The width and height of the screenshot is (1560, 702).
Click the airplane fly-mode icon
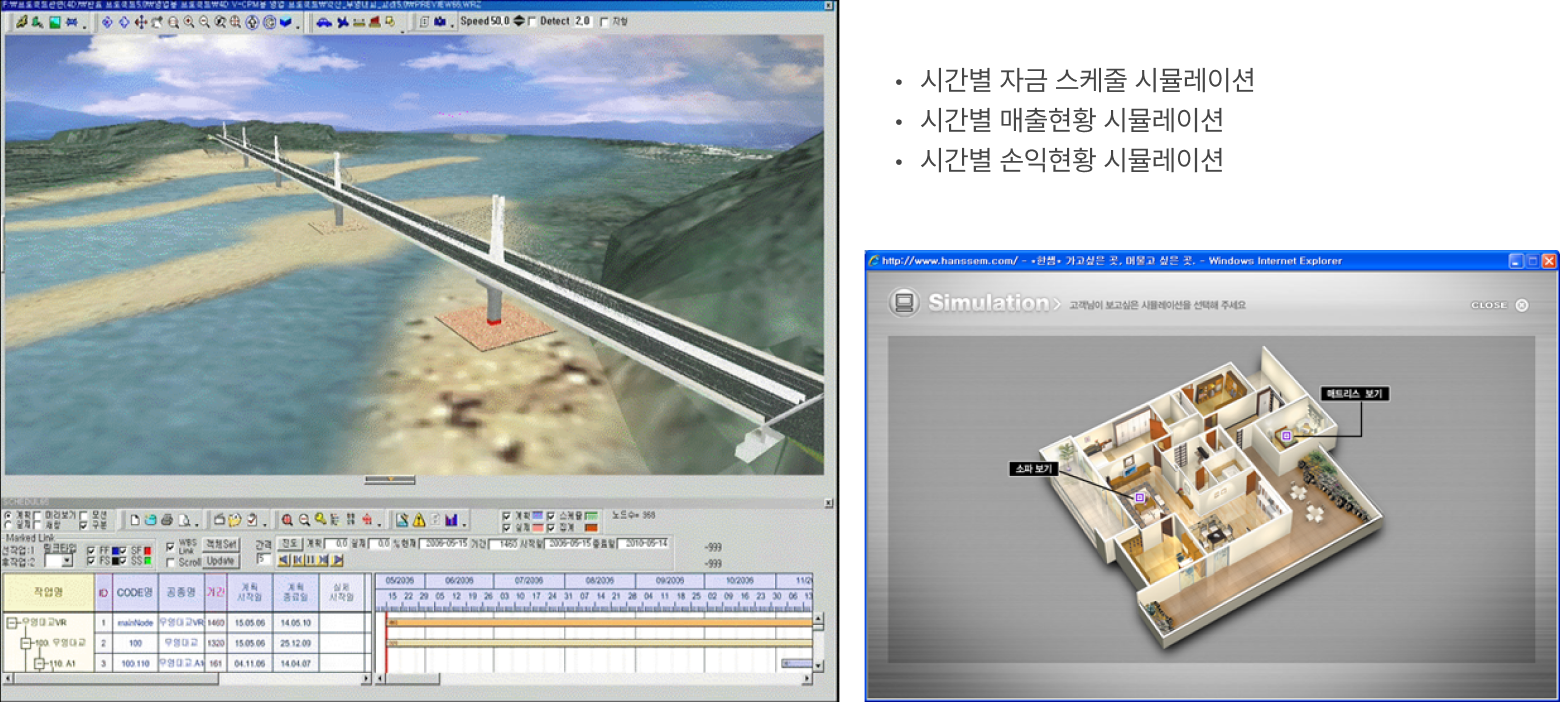pos(342,22)
